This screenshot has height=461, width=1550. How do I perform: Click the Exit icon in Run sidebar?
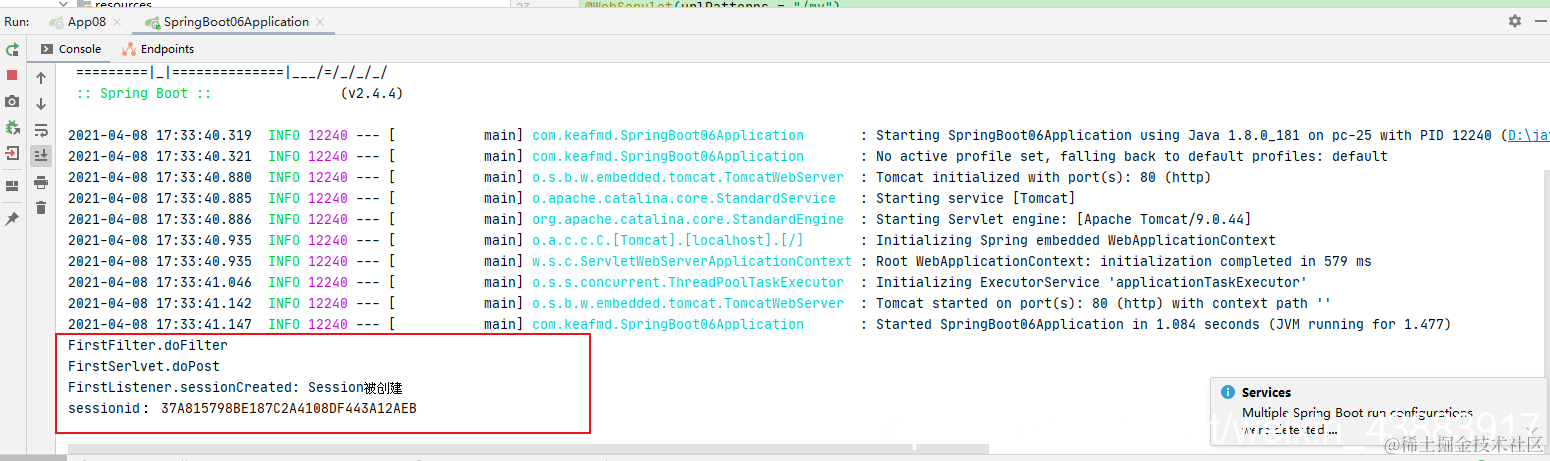click(x=12, y=153)
